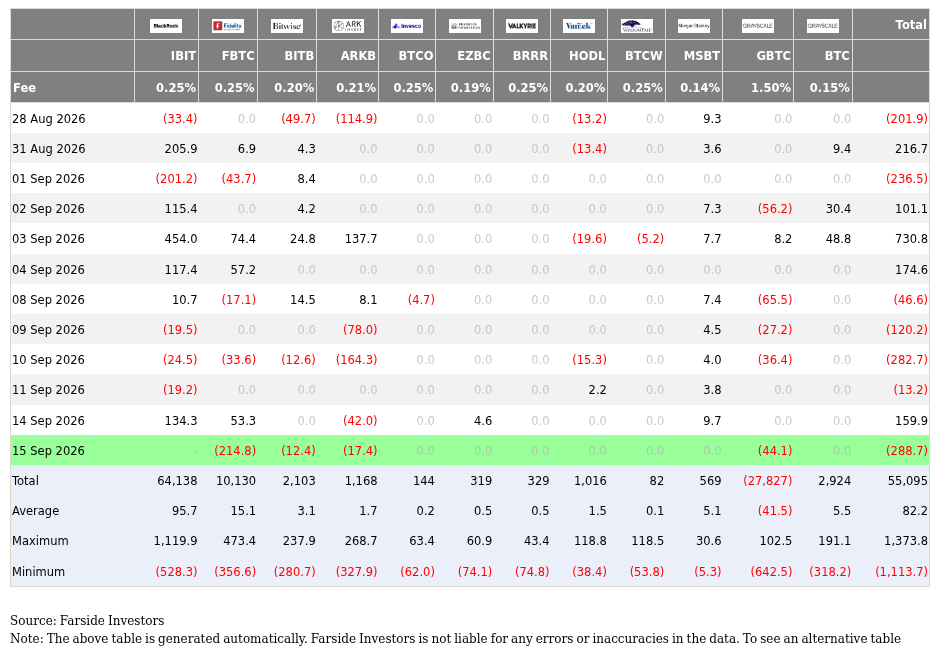The image size is (944, 650).
Task: Select the Grayscale logo above BTC column
Action: point(823,26)
